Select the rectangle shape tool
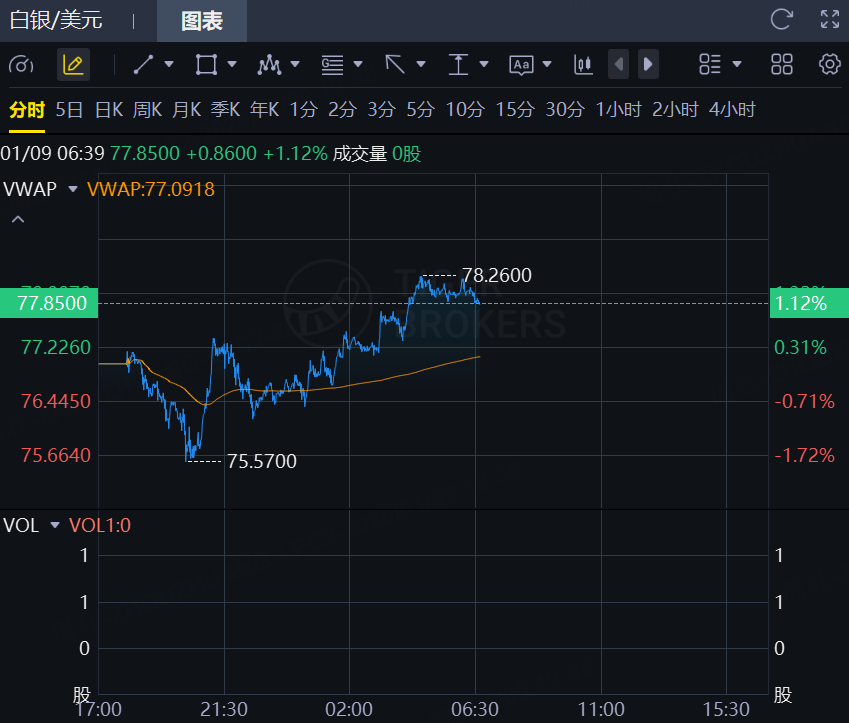The height and width of the screenshot is (723, 849). tap(206, 65)
